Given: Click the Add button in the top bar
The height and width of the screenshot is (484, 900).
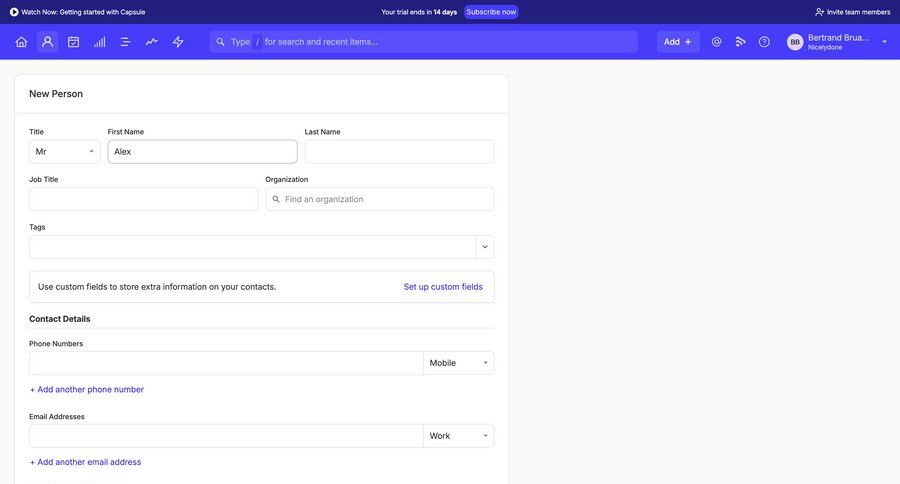Looking at the screenshot, I should pos(678,42).
